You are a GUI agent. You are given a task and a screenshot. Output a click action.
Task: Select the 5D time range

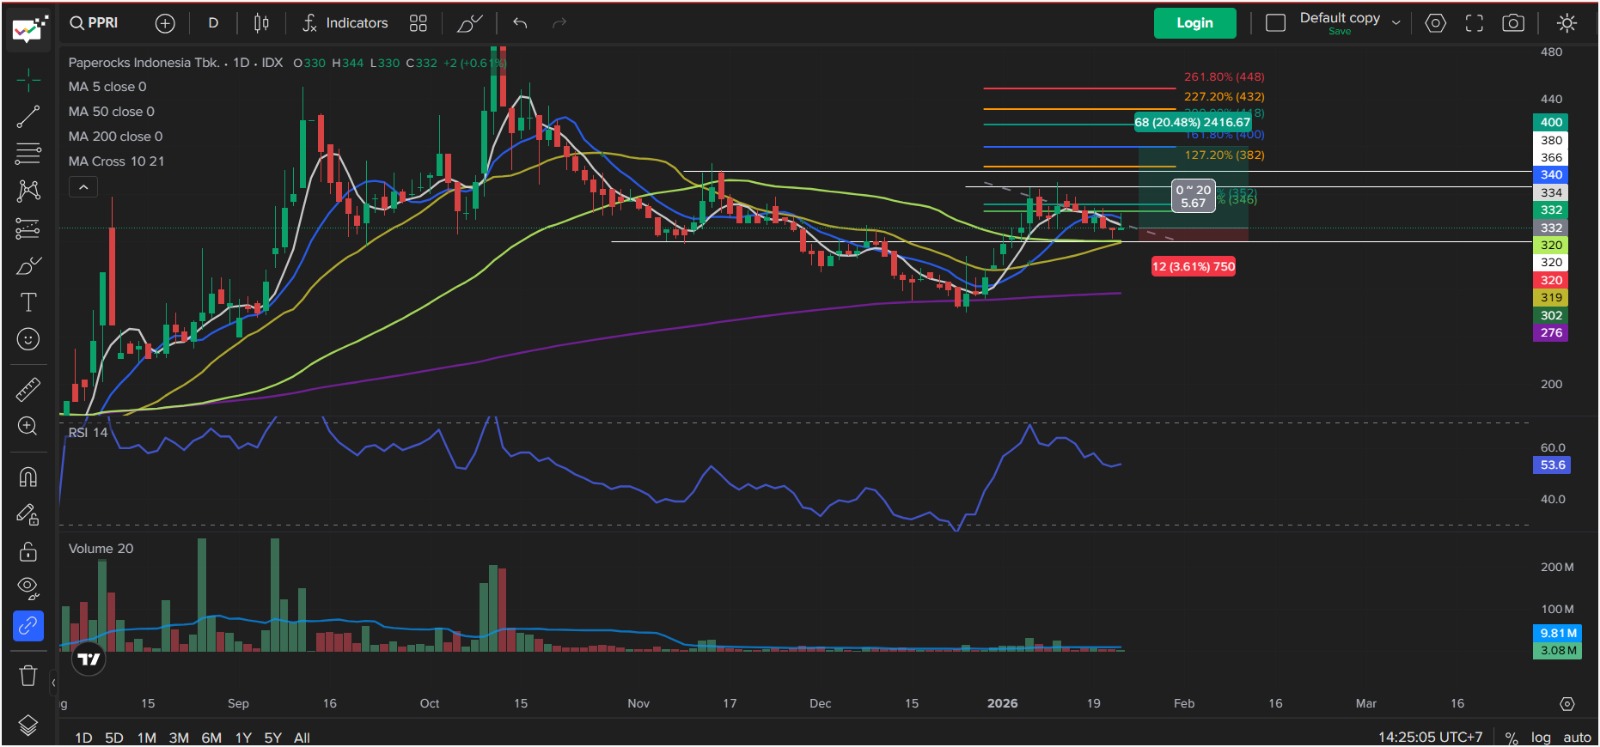coord(114,738)
